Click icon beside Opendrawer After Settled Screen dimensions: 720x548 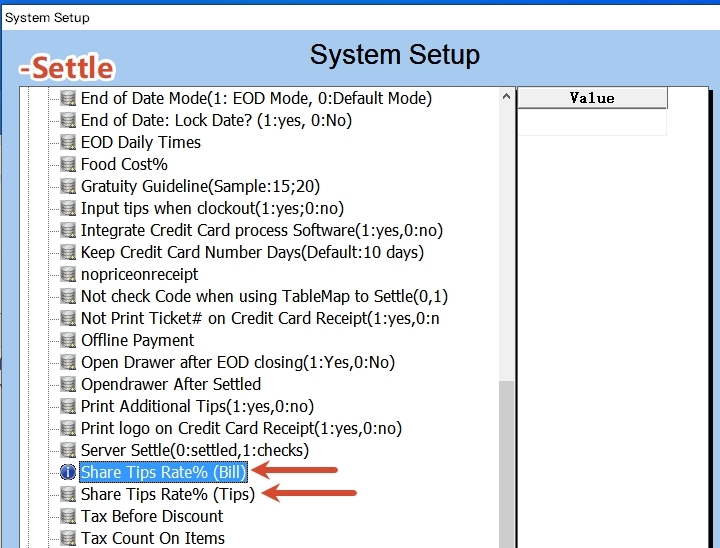click(68, 384)
